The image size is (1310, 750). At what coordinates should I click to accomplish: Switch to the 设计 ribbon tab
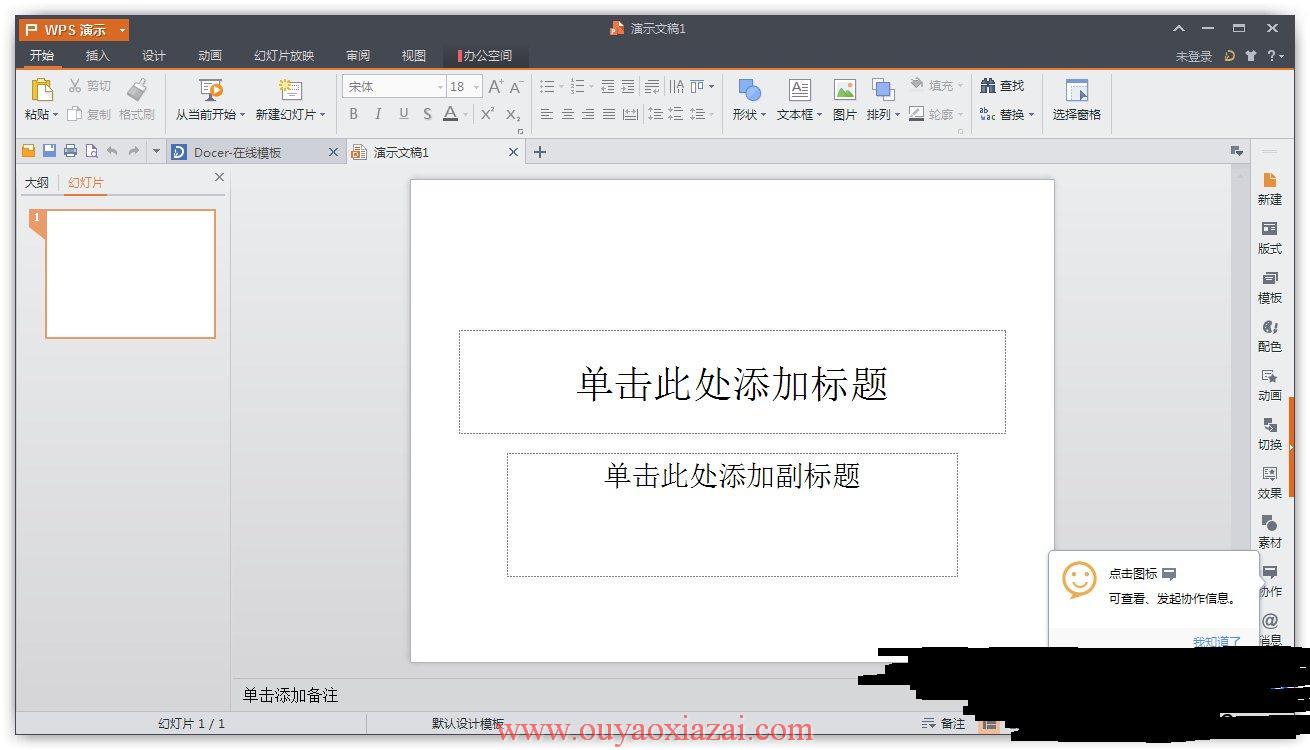click(154, 56)
